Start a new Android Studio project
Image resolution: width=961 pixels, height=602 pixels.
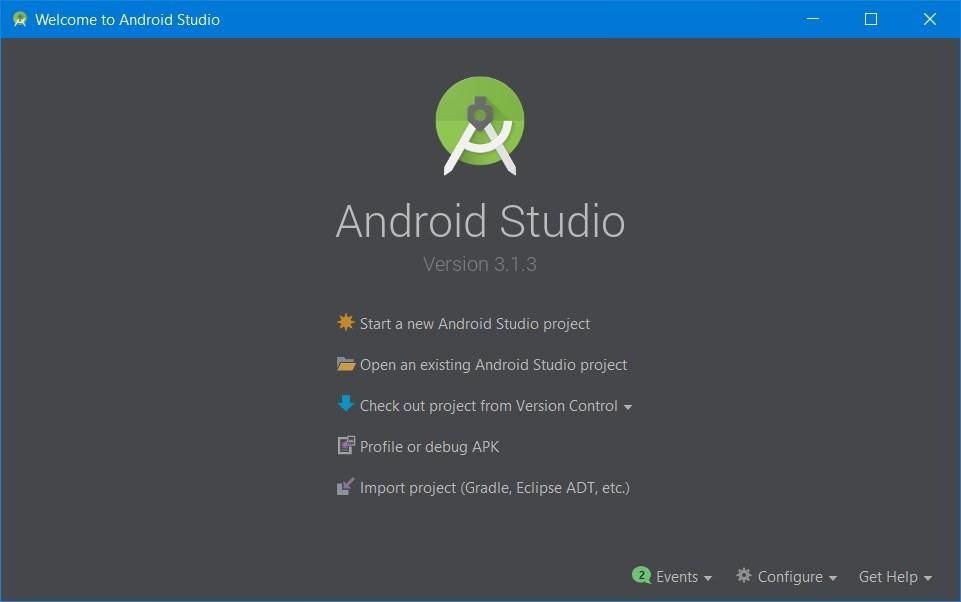click(474, 324)
